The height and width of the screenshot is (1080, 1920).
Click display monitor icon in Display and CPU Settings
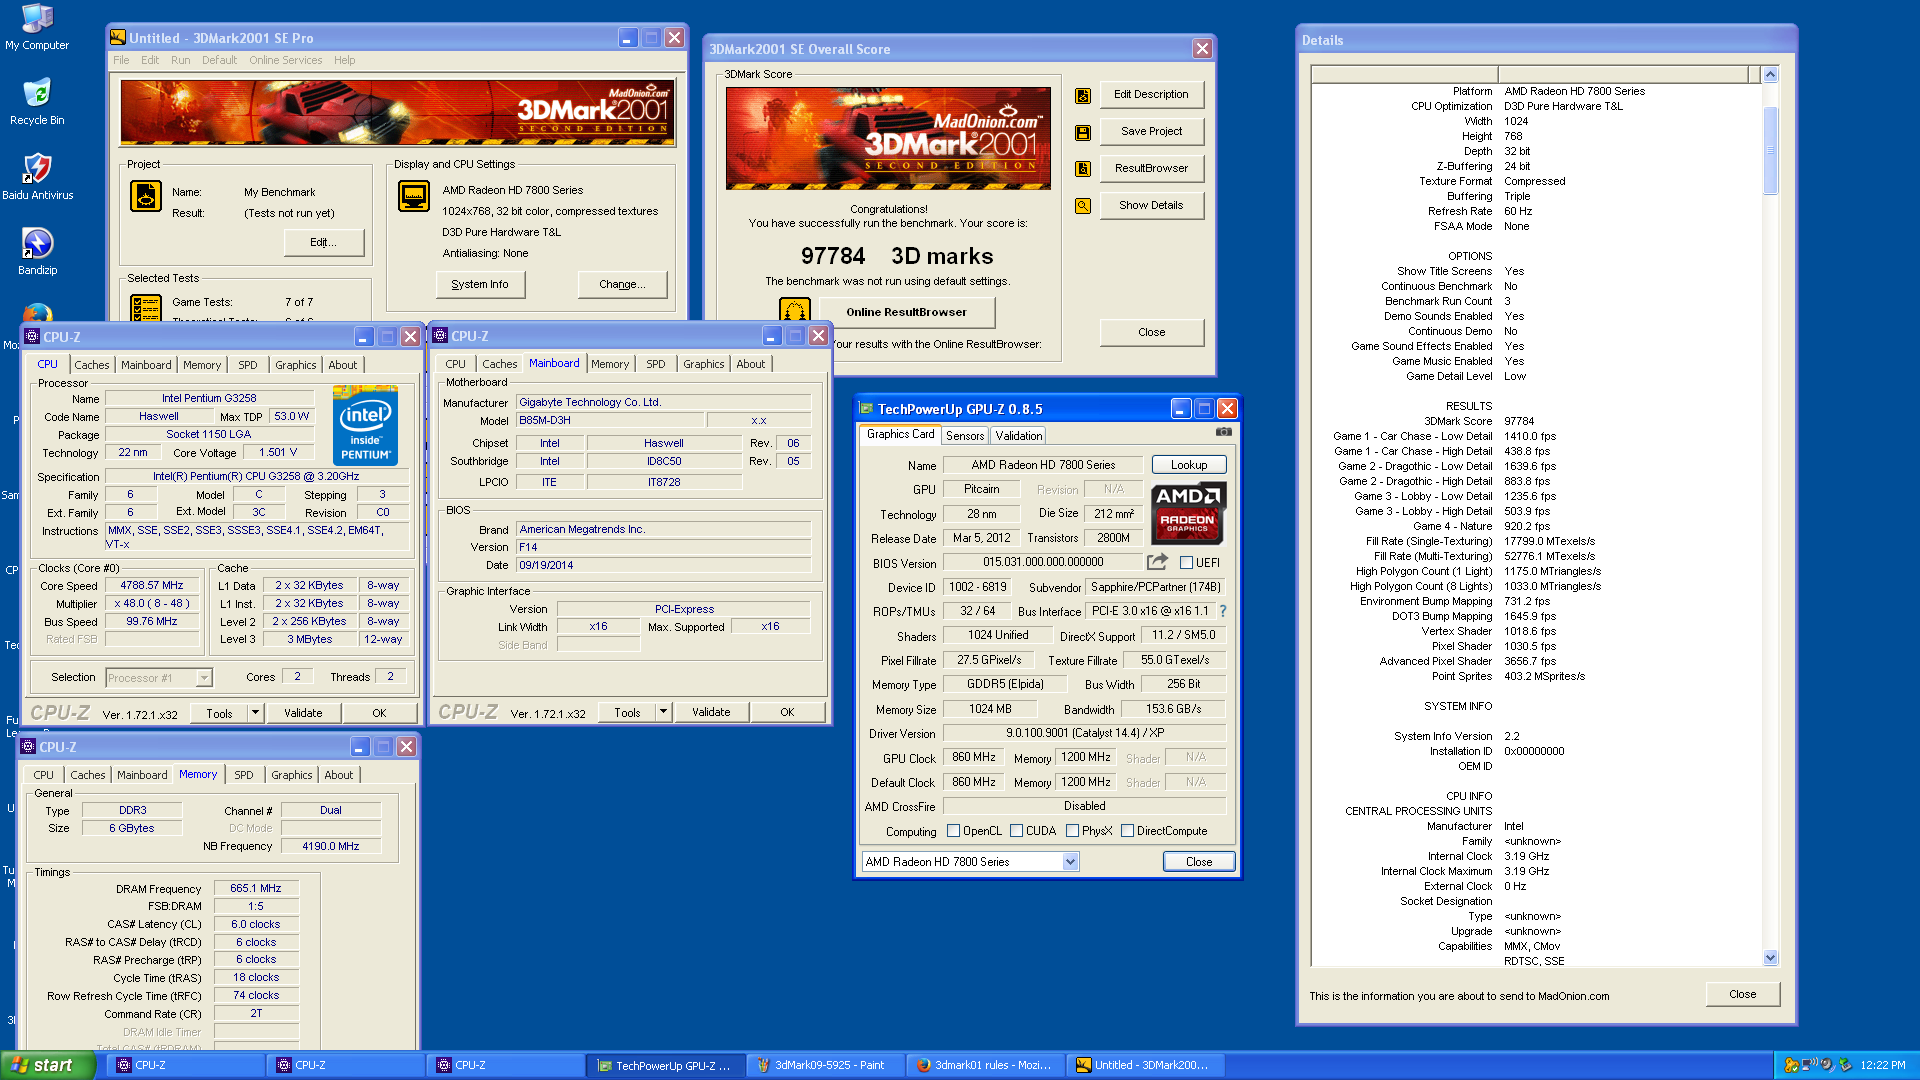tap(414, 196)
